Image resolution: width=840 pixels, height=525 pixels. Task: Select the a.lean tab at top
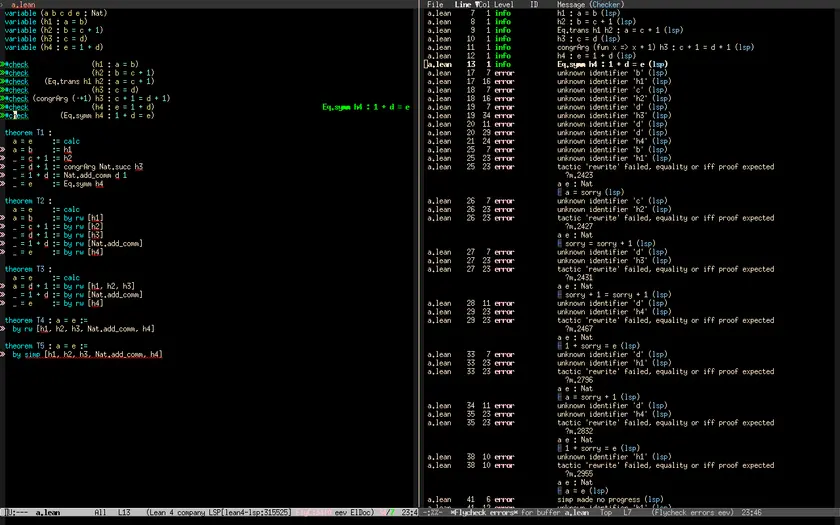point(23,4)
